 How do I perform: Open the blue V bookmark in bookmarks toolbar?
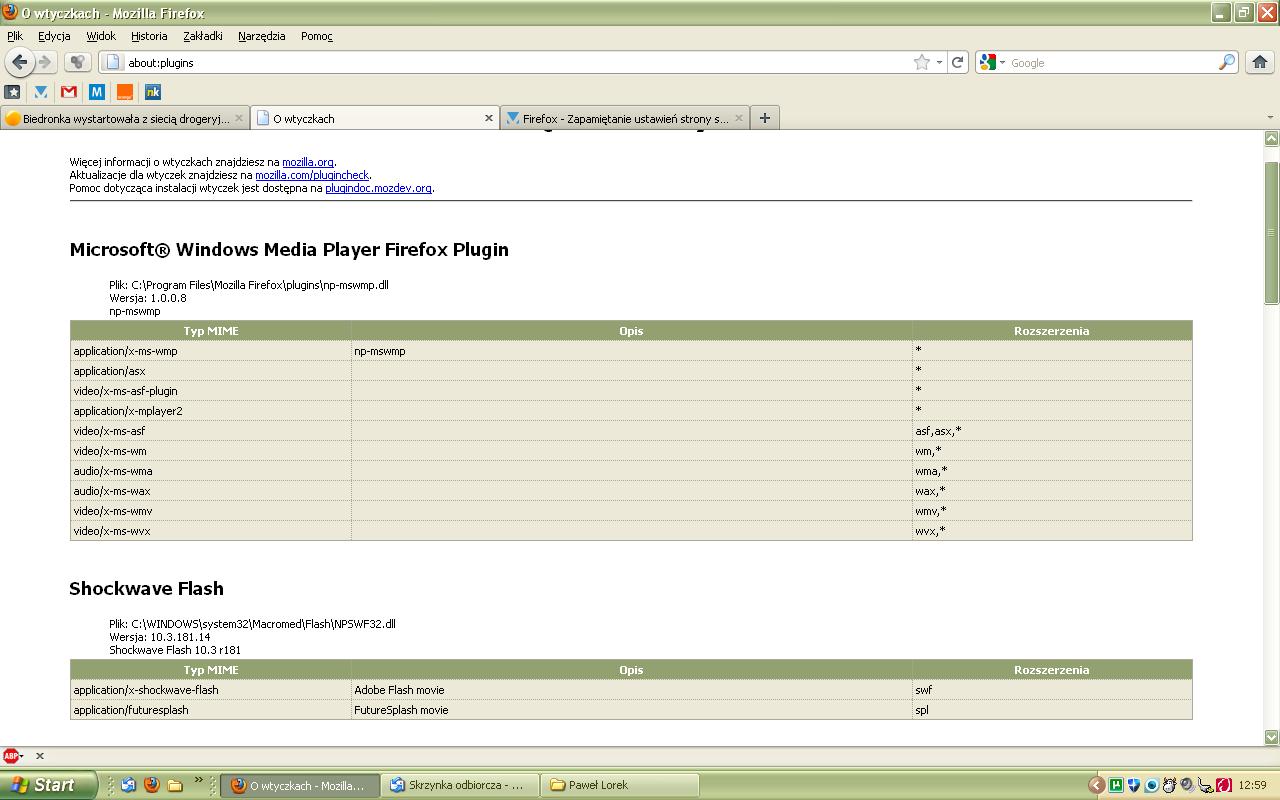point(41,92)
